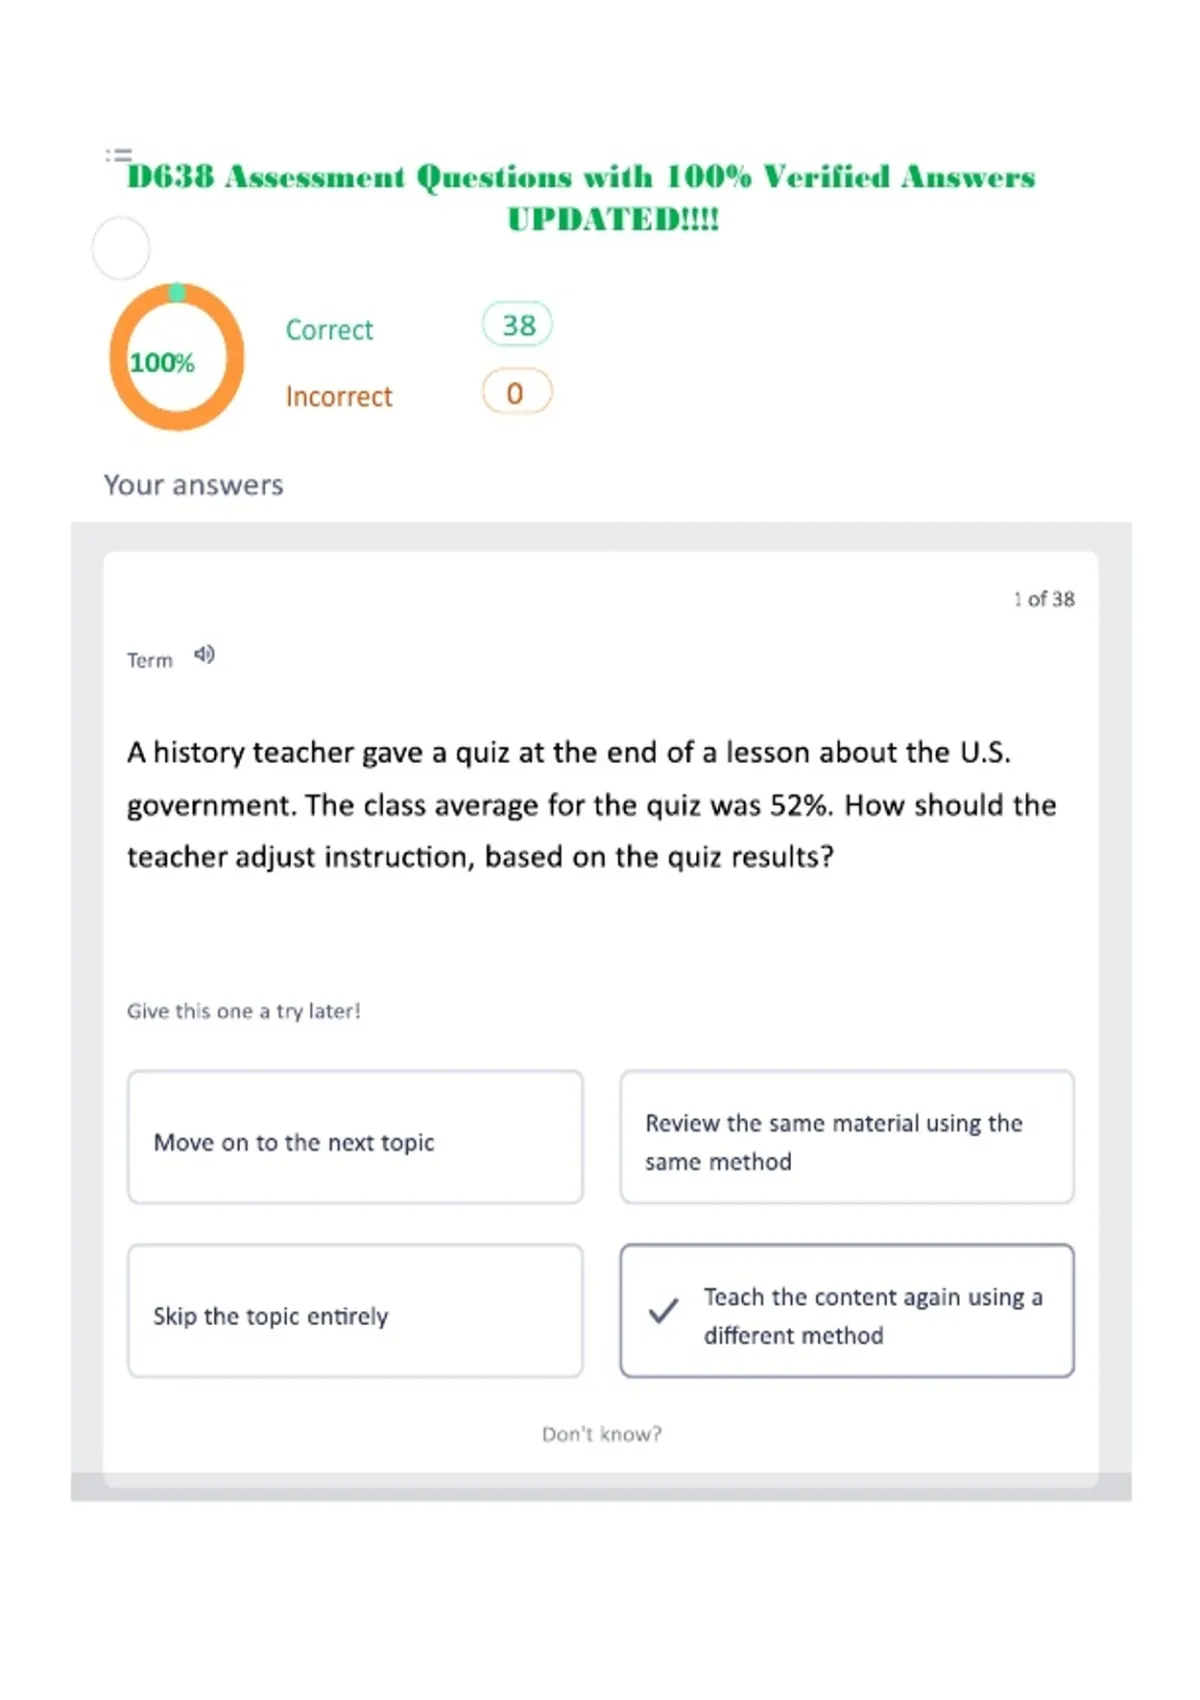Click the '1 of 38' question counter

[1044, 599]
